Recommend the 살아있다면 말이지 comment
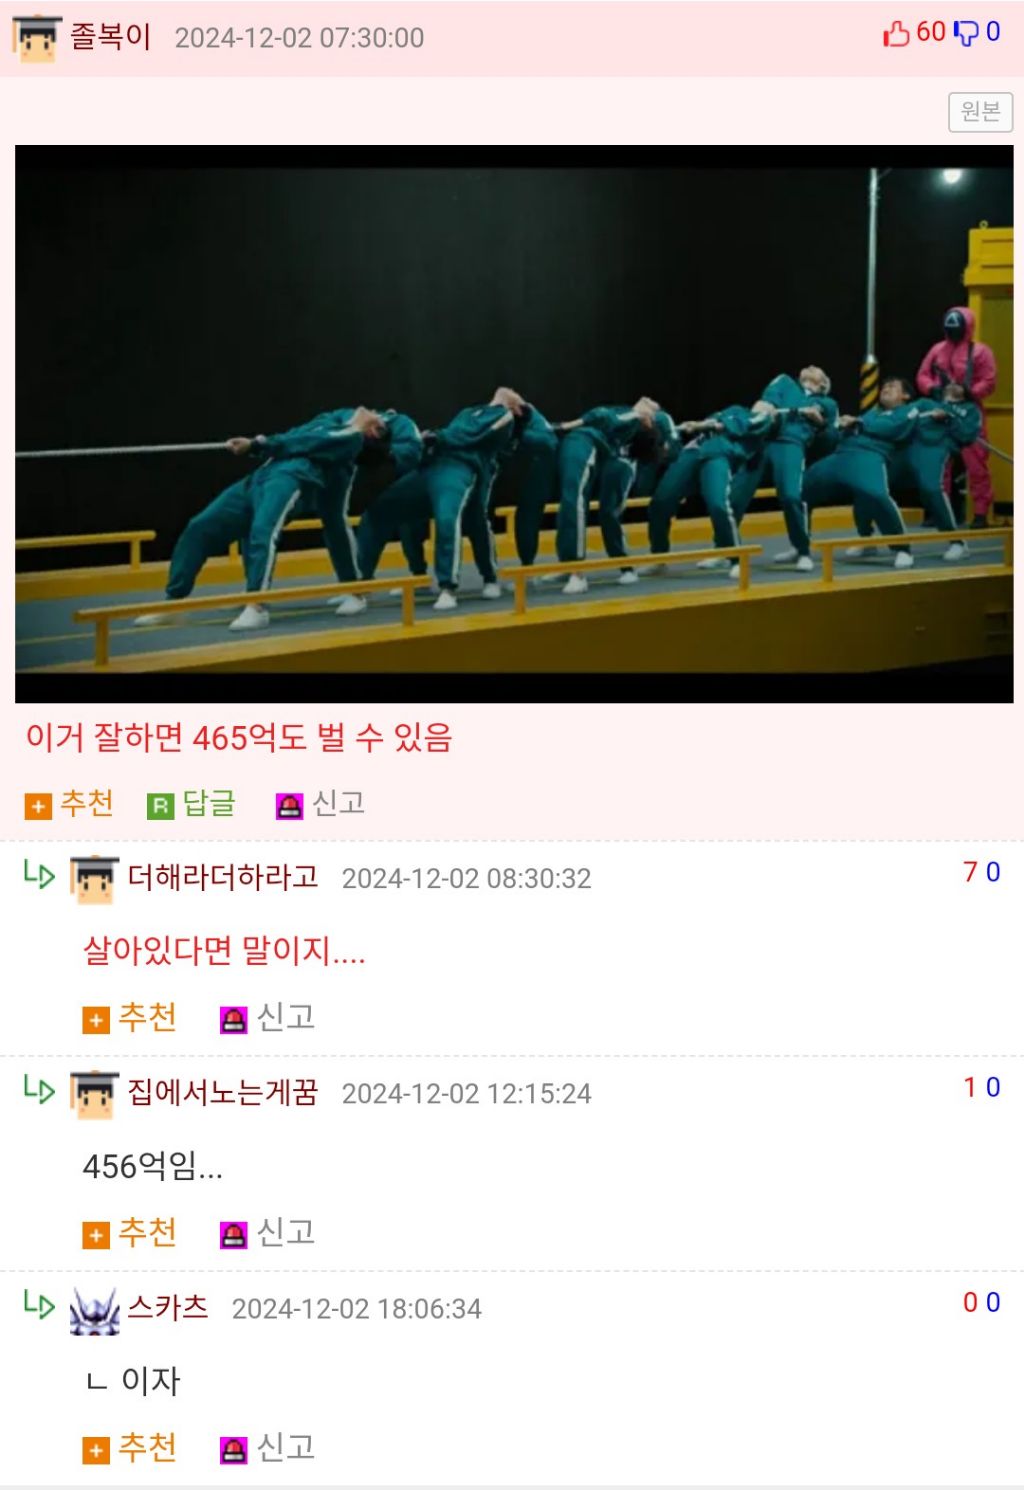This screenshot has width=1024, height=1490. (x=130, y=1018)
